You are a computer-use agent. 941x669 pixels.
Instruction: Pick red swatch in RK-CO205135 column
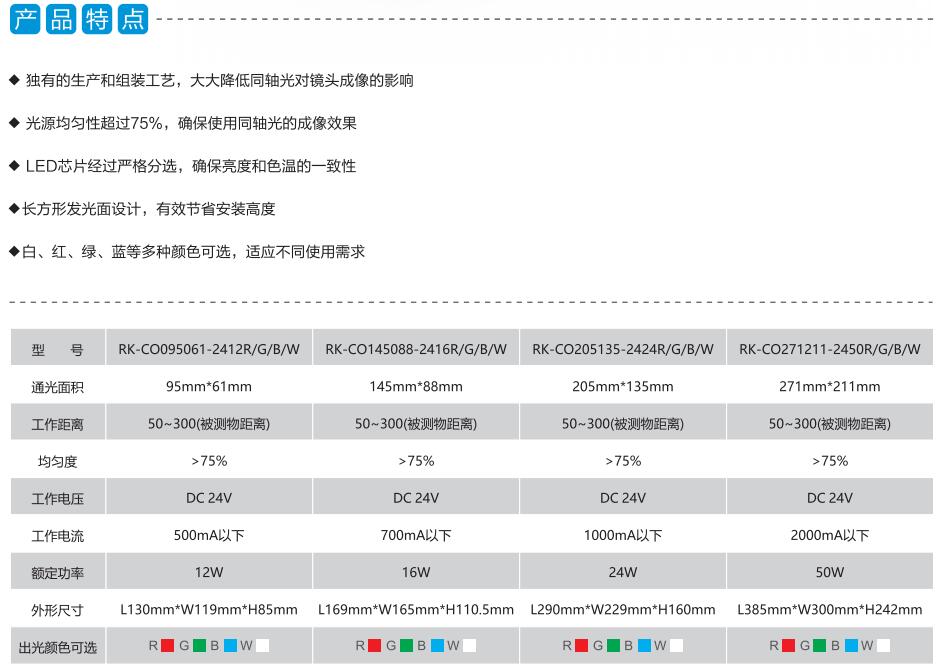(x=582, y=646)
